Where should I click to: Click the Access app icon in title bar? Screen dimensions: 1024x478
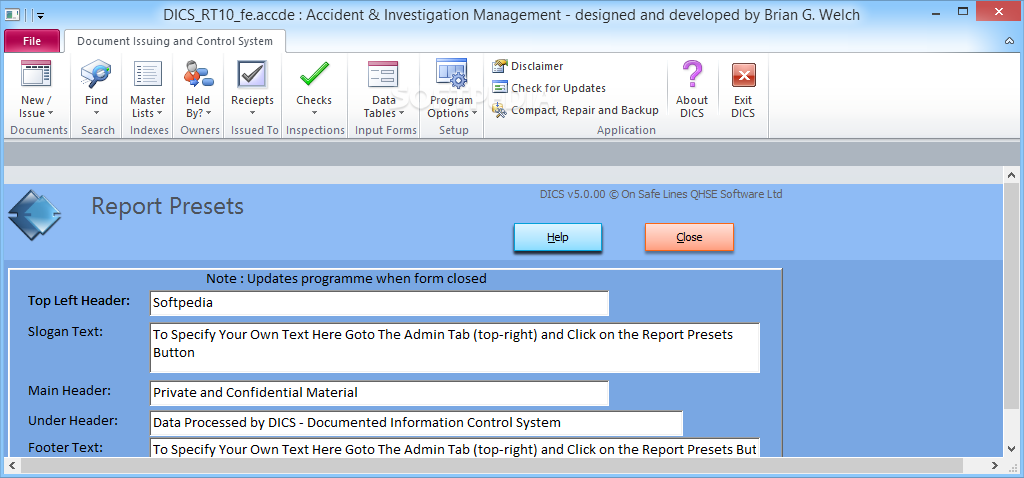coord(13,14)
